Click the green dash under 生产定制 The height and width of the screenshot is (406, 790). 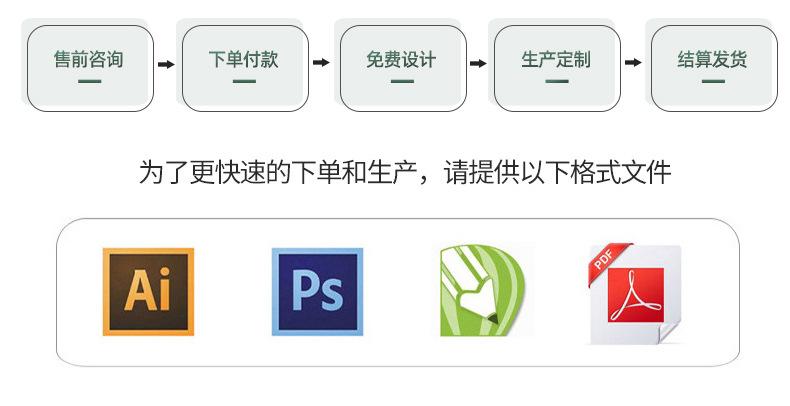557,81
